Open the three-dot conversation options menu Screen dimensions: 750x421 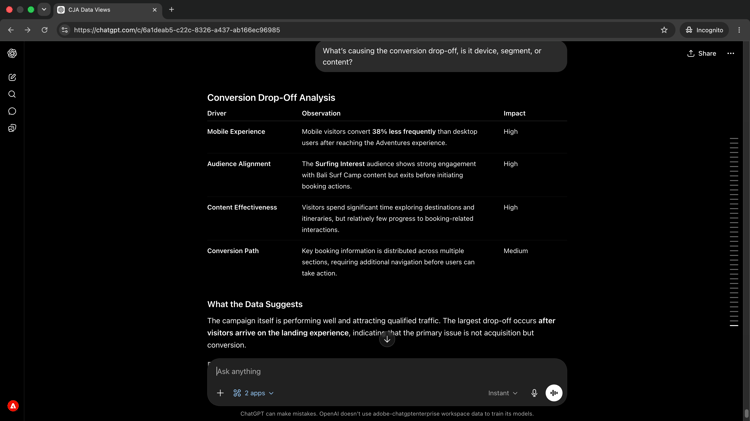point(731,54)
